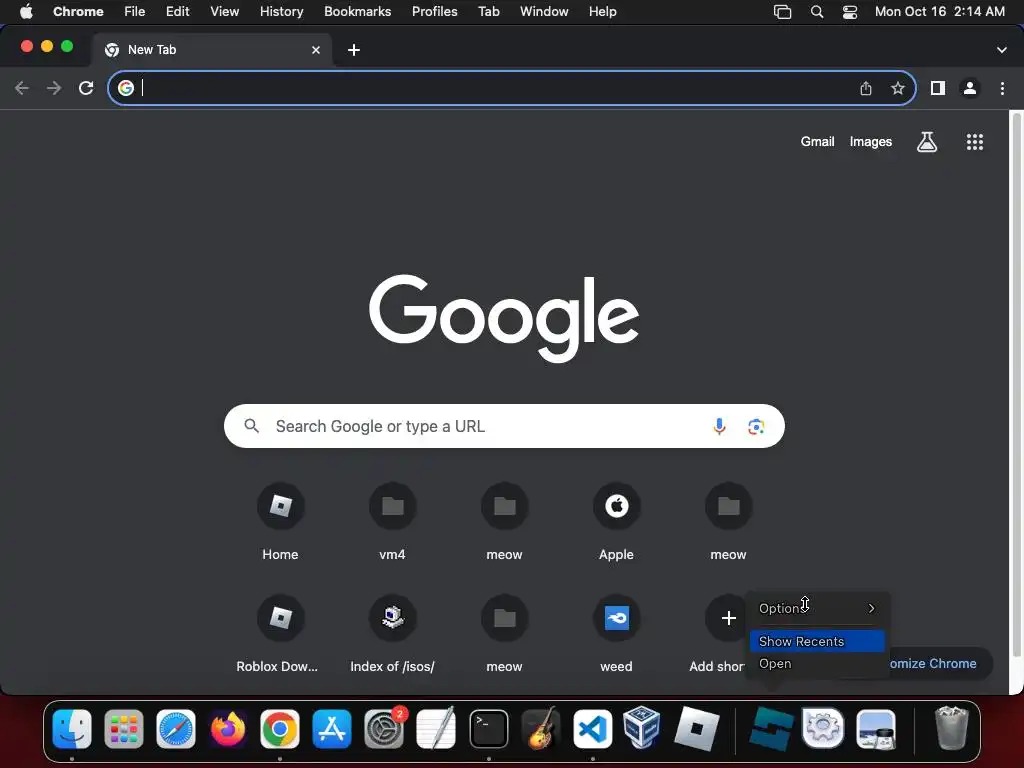This screenshot has height=768, width=1024.
Task: Expand the Options submenu arrow
Action: [x=871, y=608]
